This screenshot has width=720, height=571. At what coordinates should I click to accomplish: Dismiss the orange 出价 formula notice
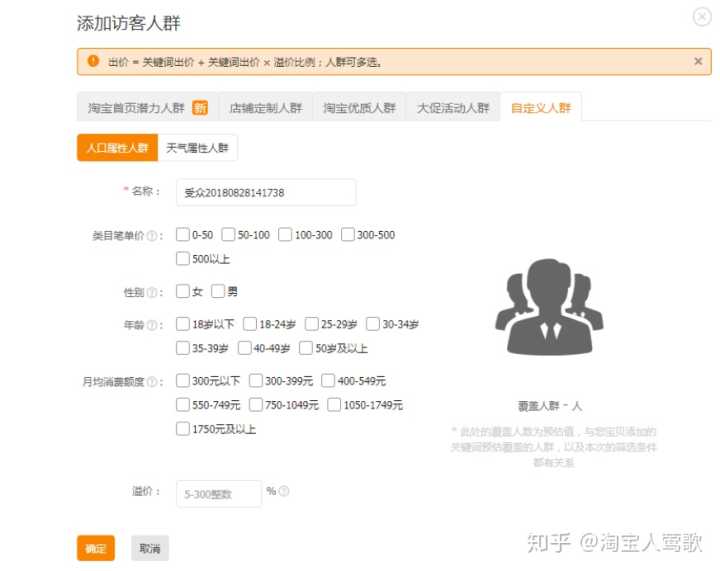(x=698, y=61)
